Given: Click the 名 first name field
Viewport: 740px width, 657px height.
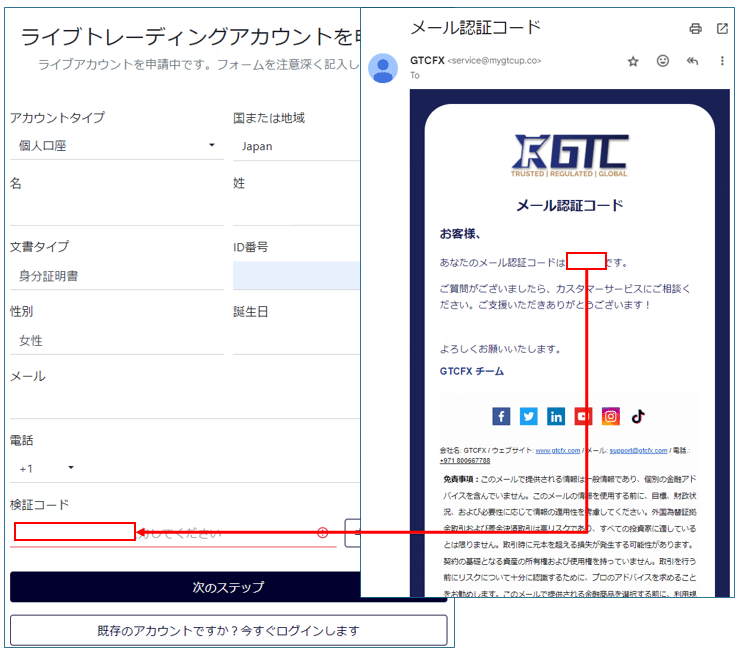Looking at the screenshot, I should point(117,211).
